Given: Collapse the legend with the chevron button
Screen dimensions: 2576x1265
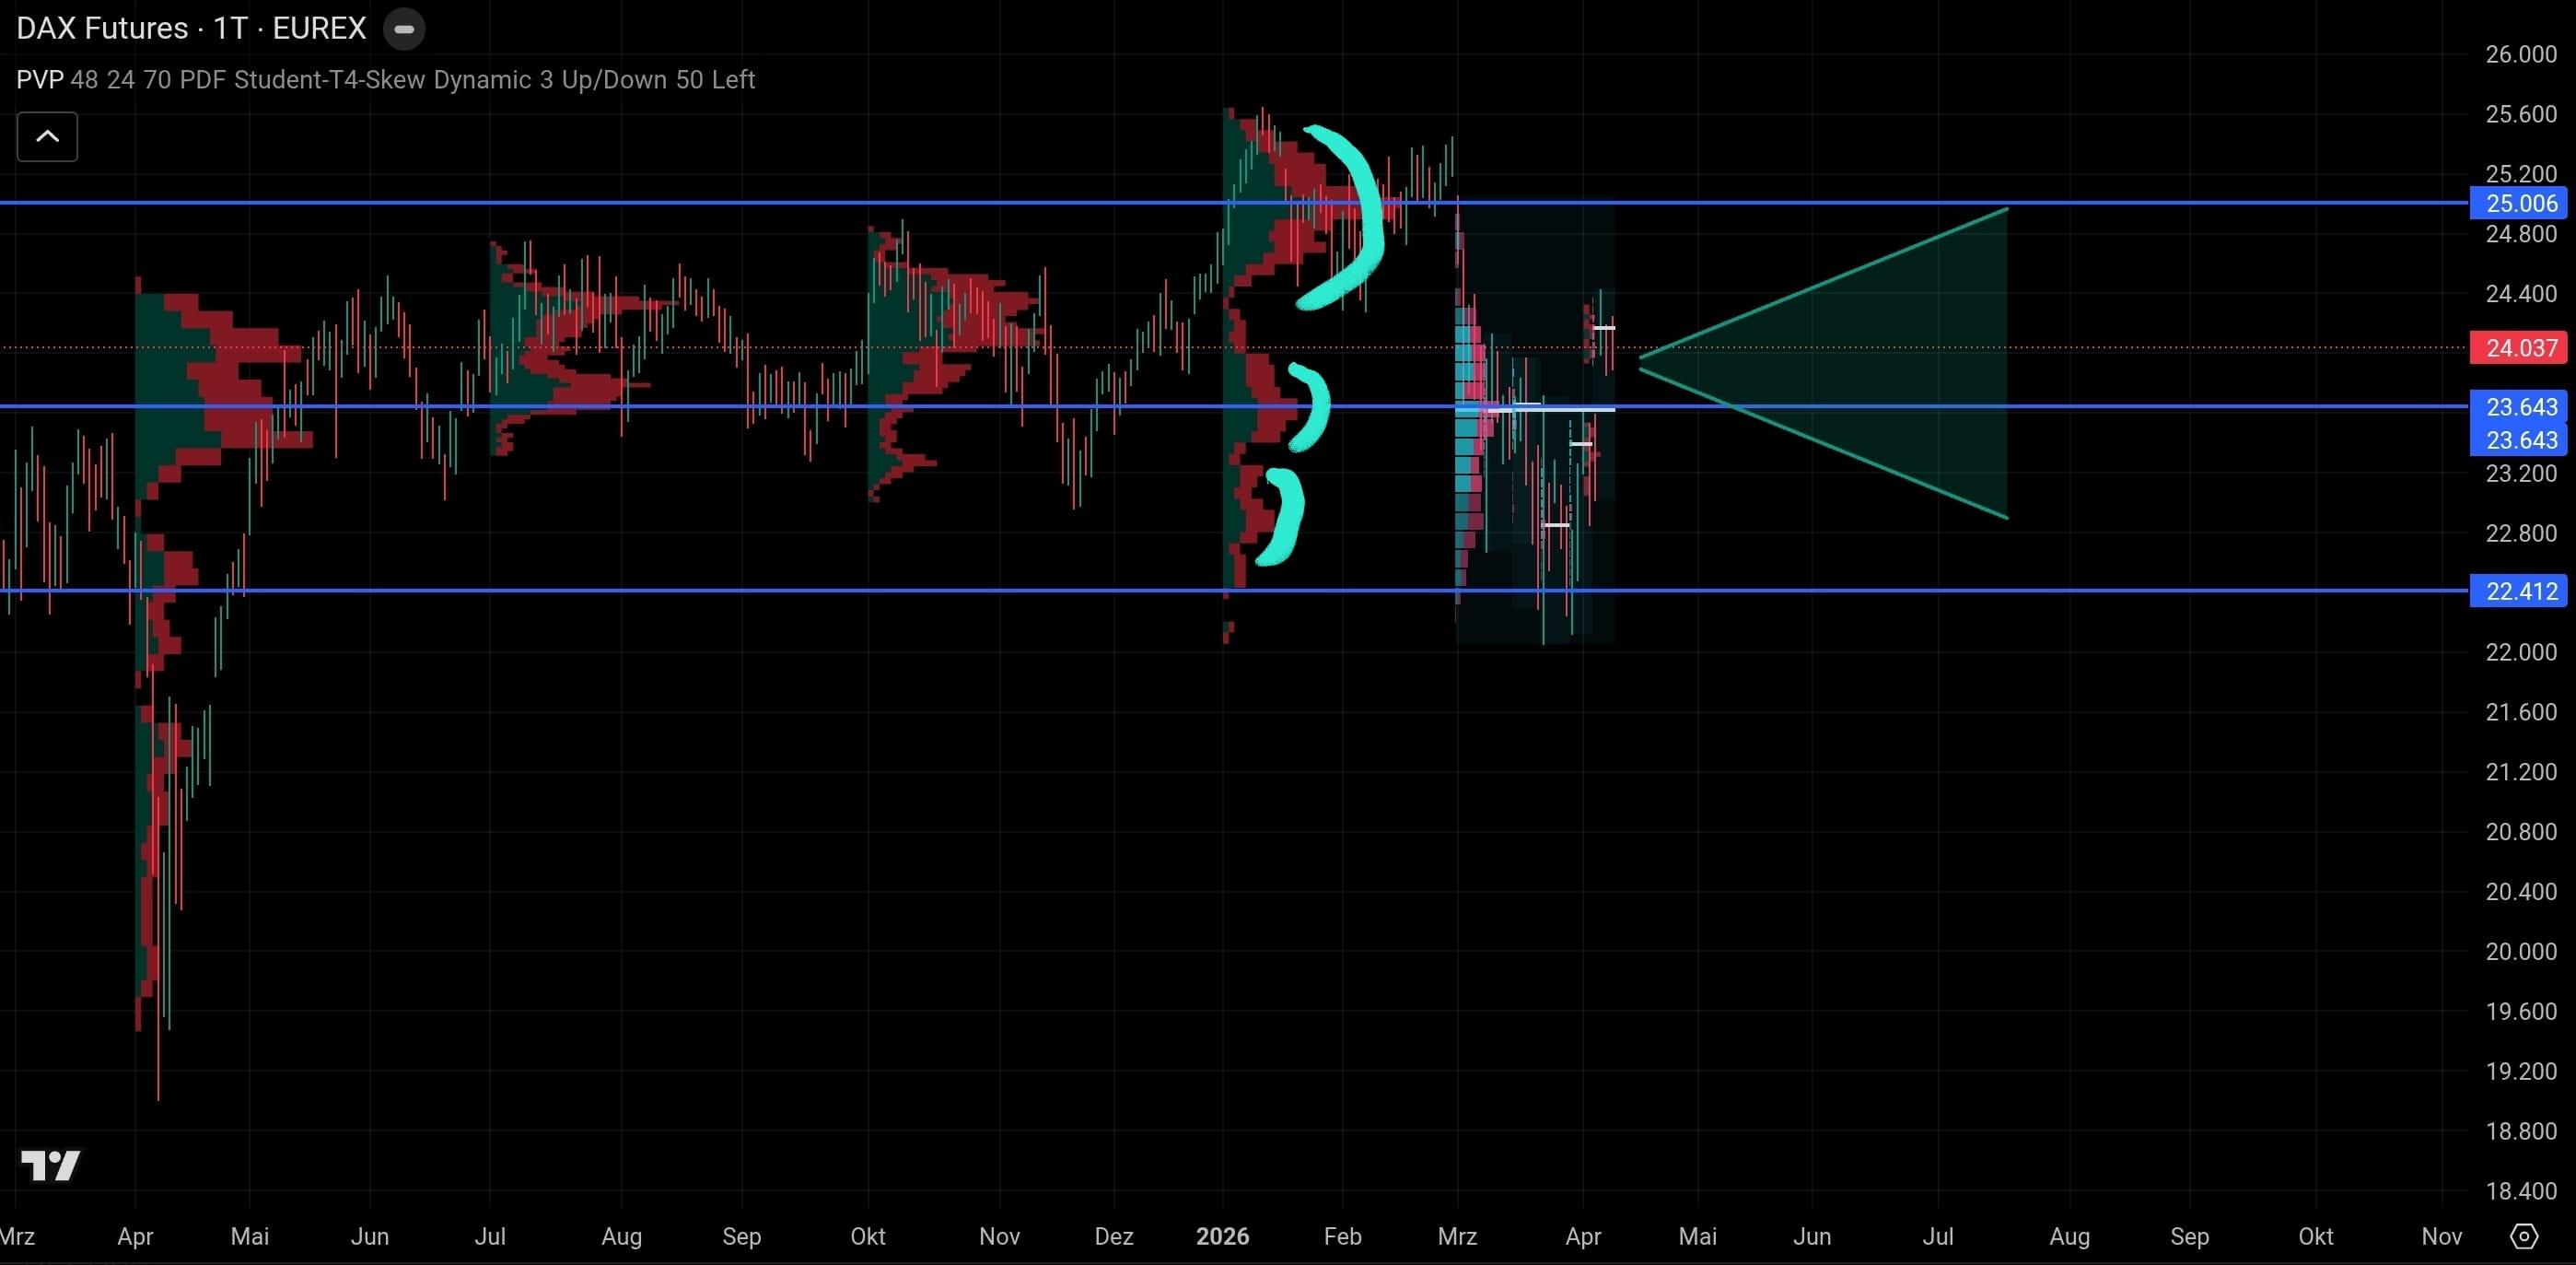Looking at the screenshot, I should coord(46,137).
